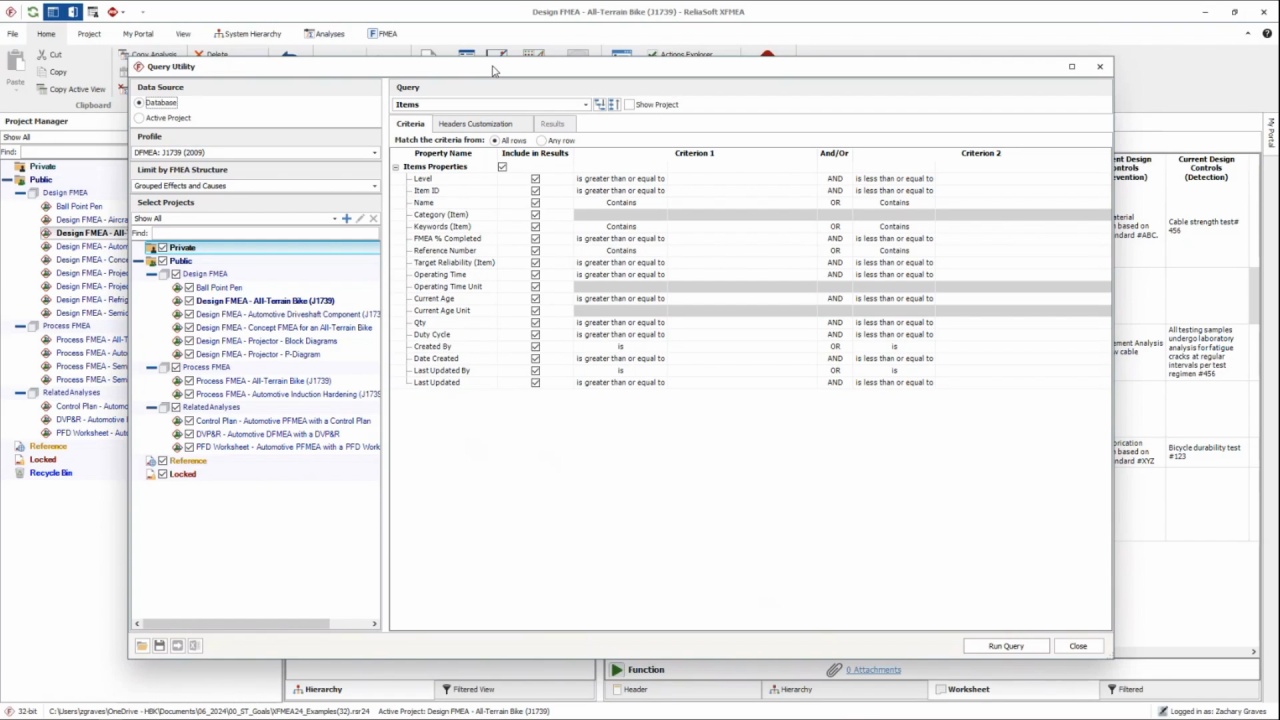The image size is (1280, 720).
Task: Click the green refresh icon in quick access
Action: point(32,12)
